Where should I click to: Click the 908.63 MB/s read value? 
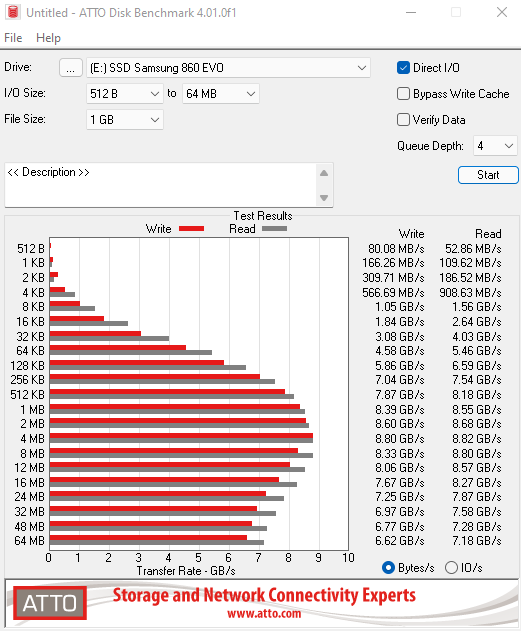(470, 292)
